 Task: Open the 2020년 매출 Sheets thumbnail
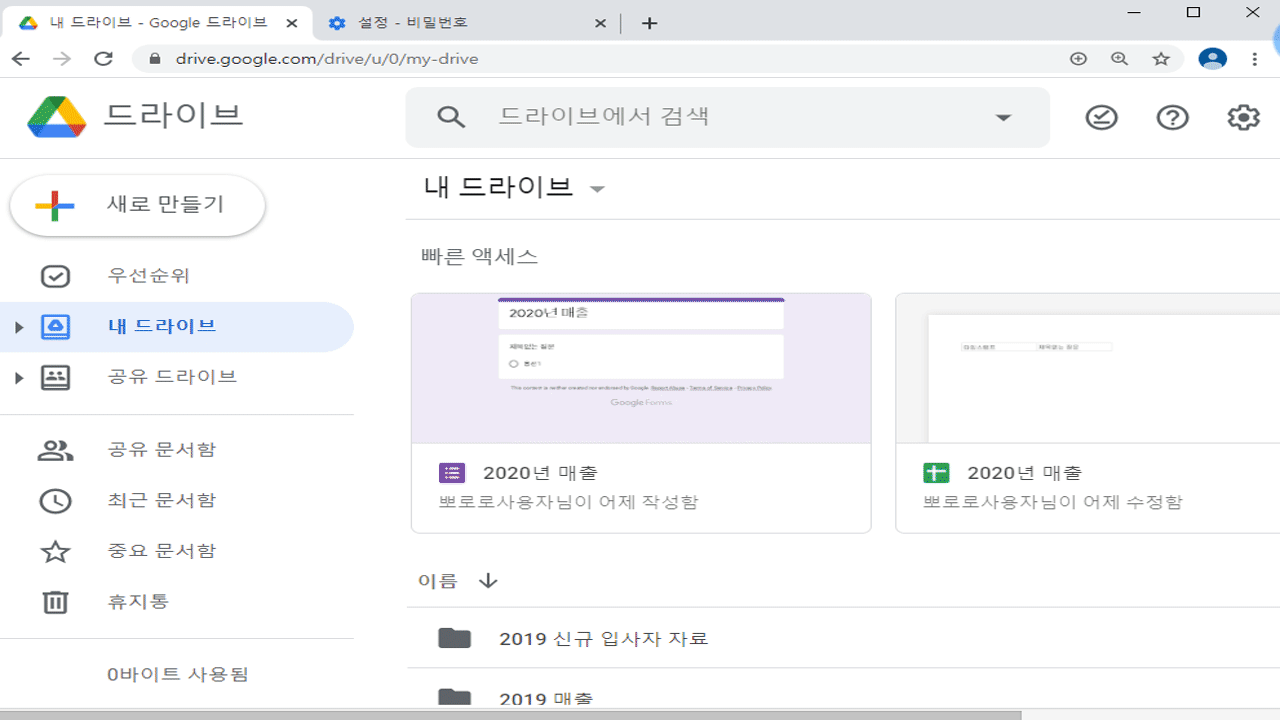pyautogui.click(x=1088, y=368)
